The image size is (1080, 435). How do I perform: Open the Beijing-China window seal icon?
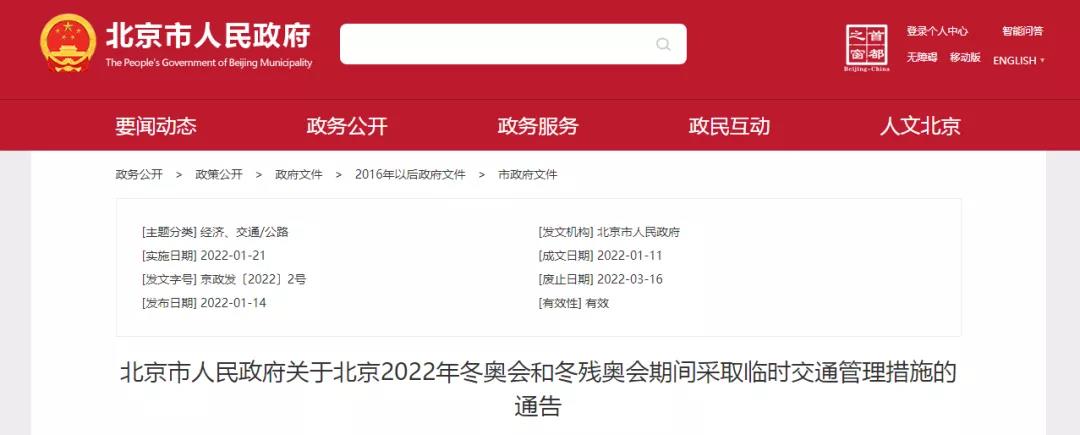pyautogui.click(x=867, y=48)
